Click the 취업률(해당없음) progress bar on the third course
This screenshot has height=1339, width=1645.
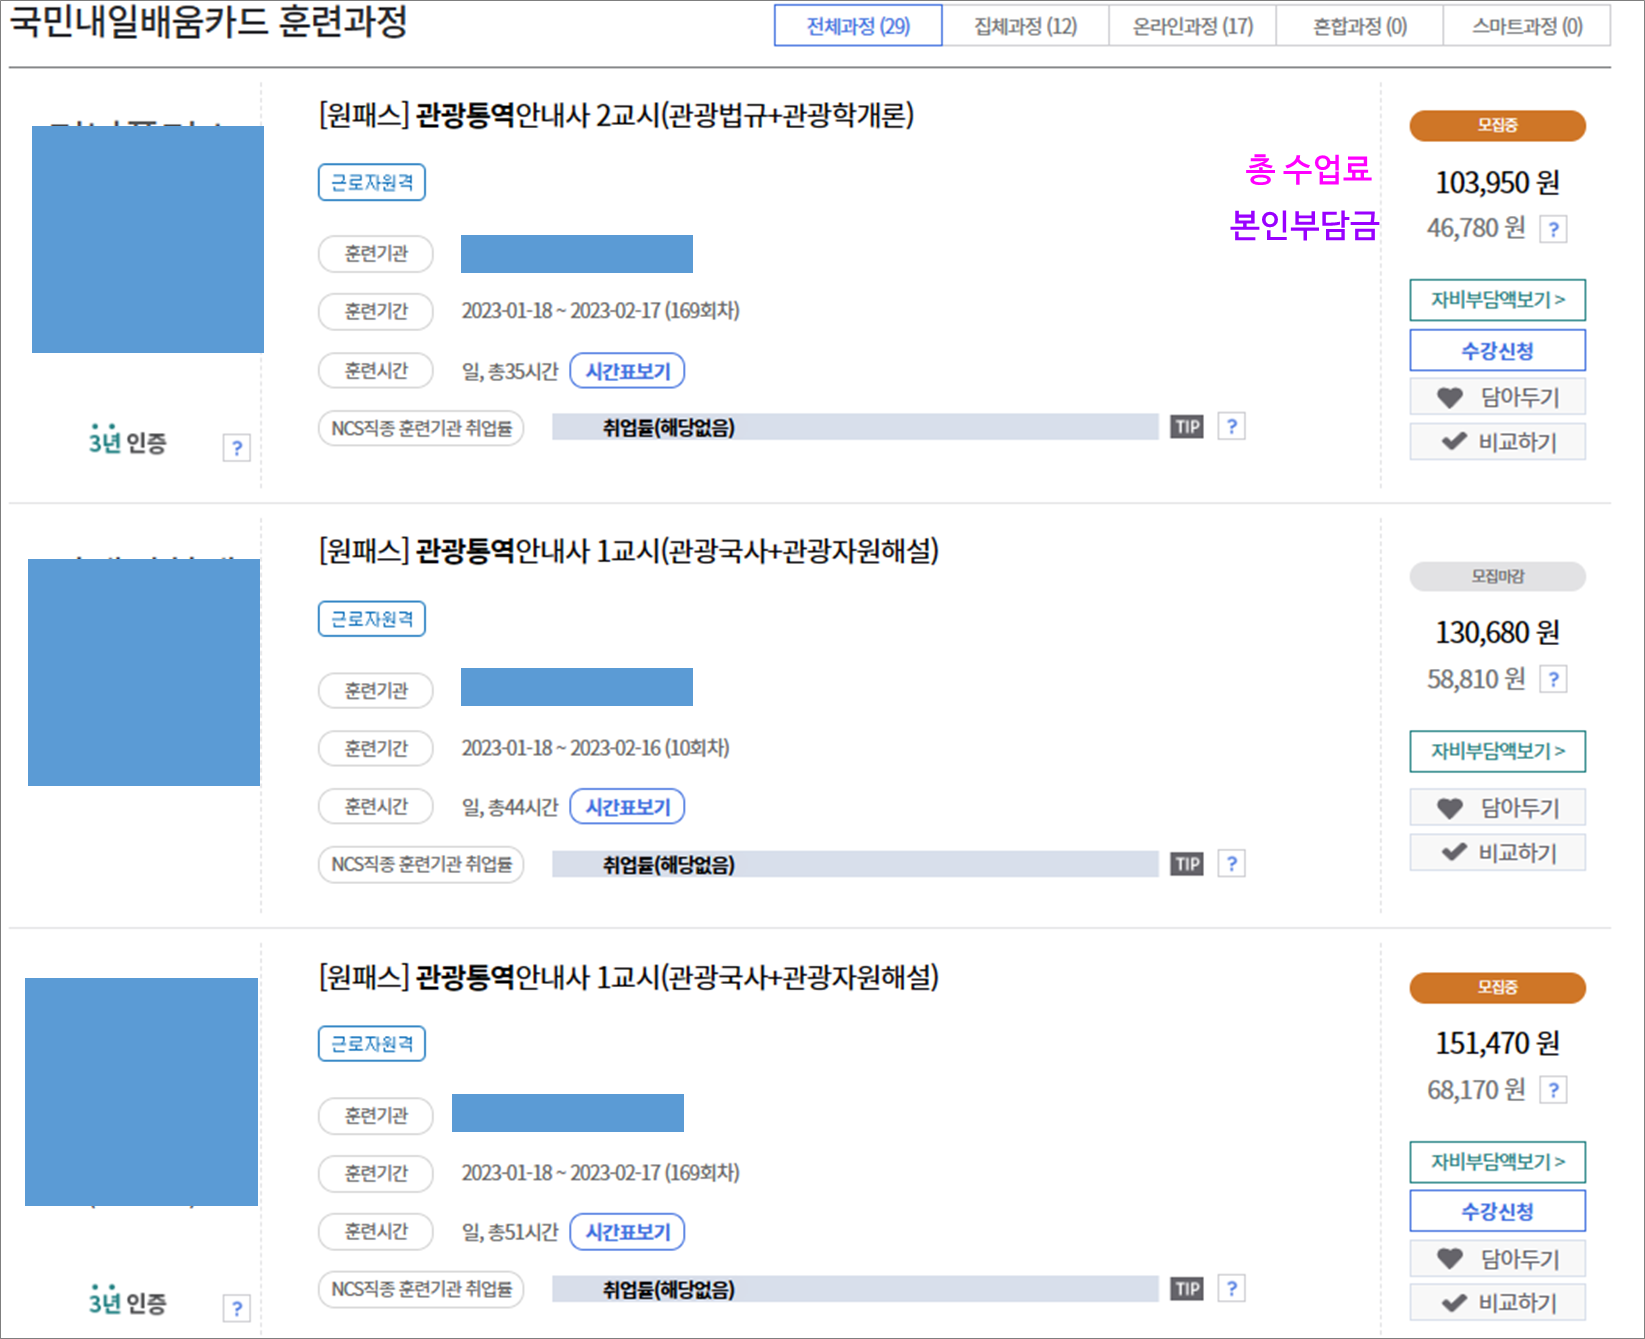(x=855, y=1289)
